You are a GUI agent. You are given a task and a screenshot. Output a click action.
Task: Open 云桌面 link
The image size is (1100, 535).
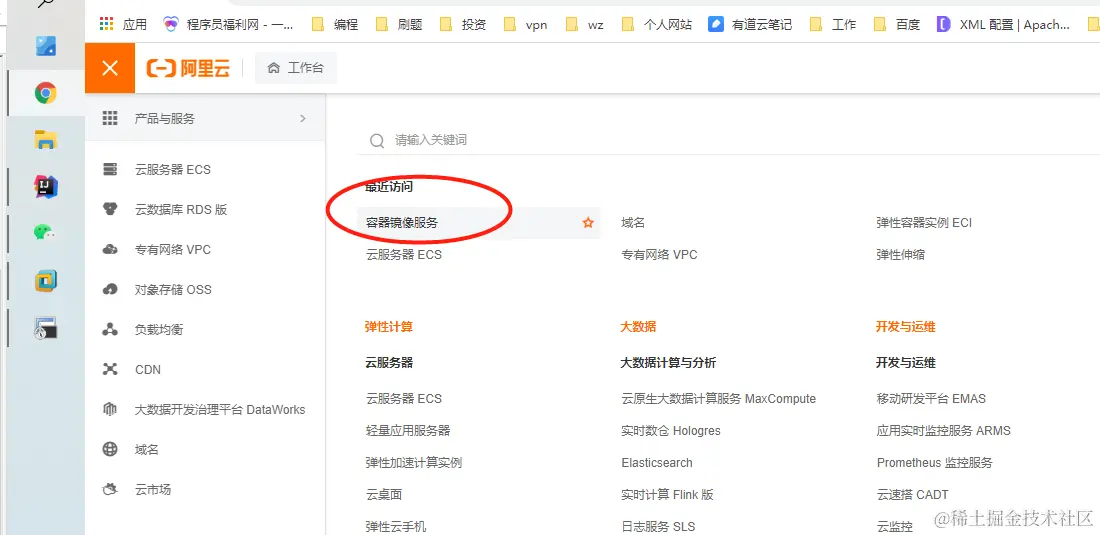(x=384, y=495)
